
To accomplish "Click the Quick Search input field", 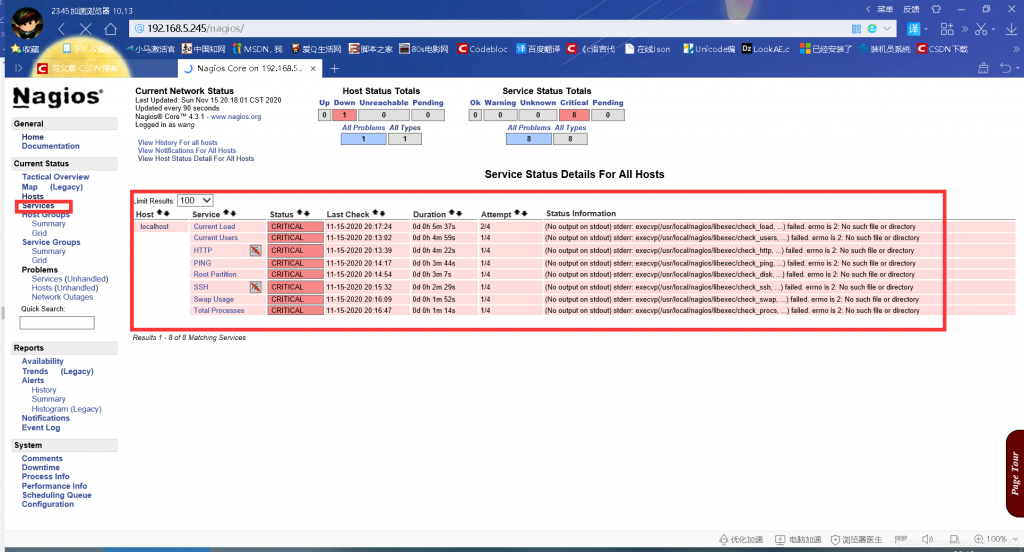I will (x=57, y=322).
